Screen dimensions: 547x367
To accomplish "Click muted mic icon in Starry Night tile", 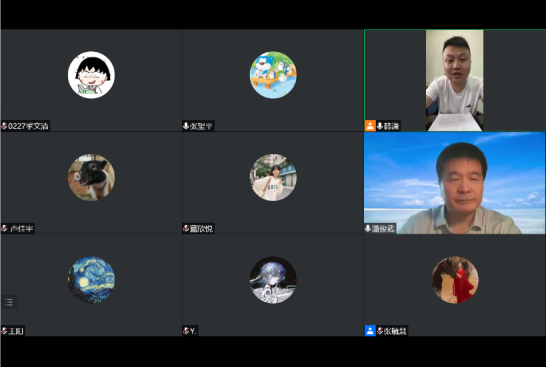I will pyautogui.click(x=4, y=331).
